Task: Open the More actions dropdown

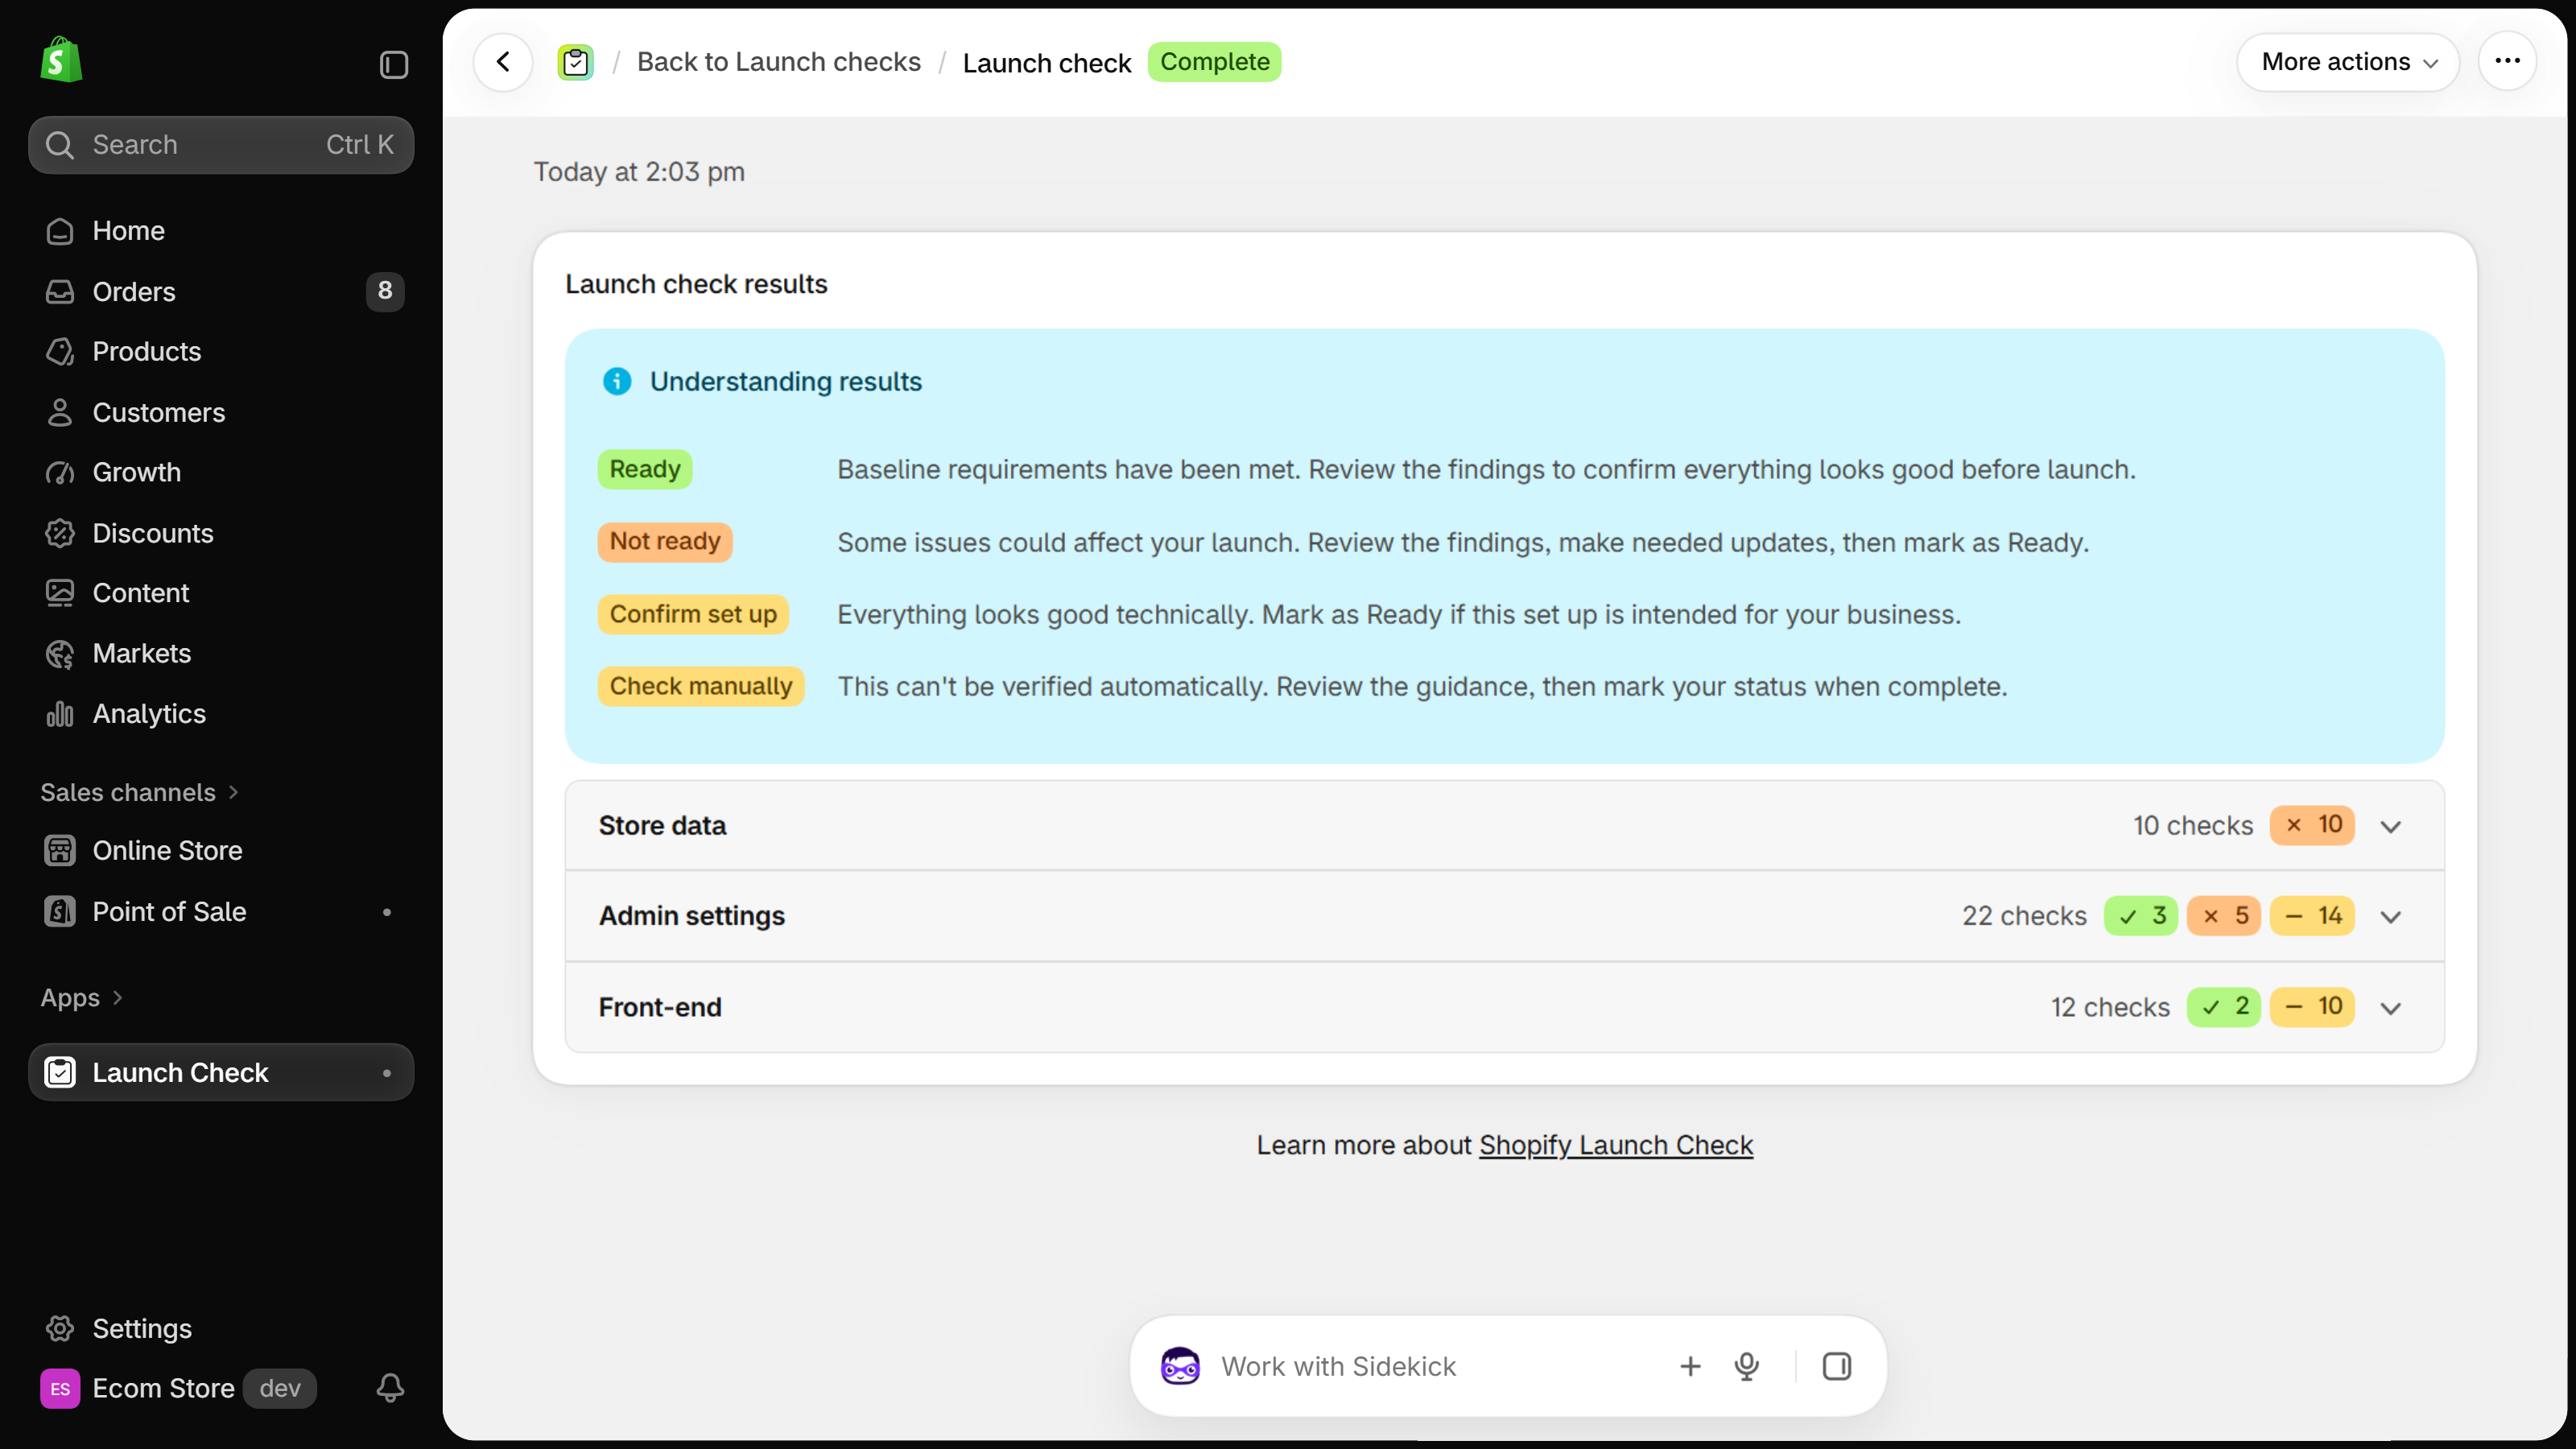Action: click(x=2348, y=62)
